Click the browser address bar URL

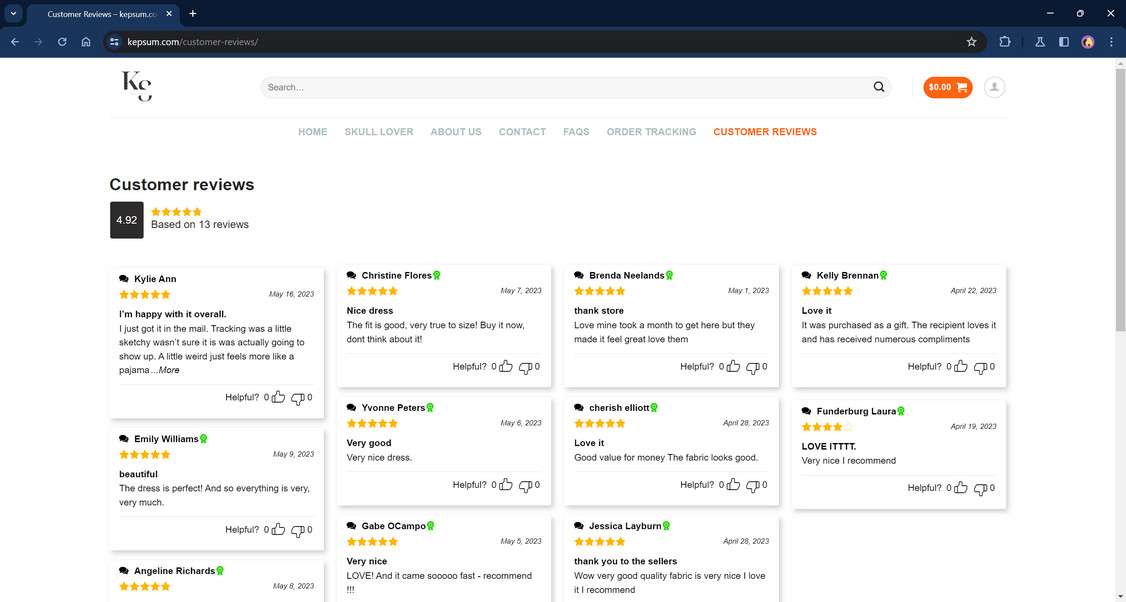pyautogui.click(x=192, y=42)
